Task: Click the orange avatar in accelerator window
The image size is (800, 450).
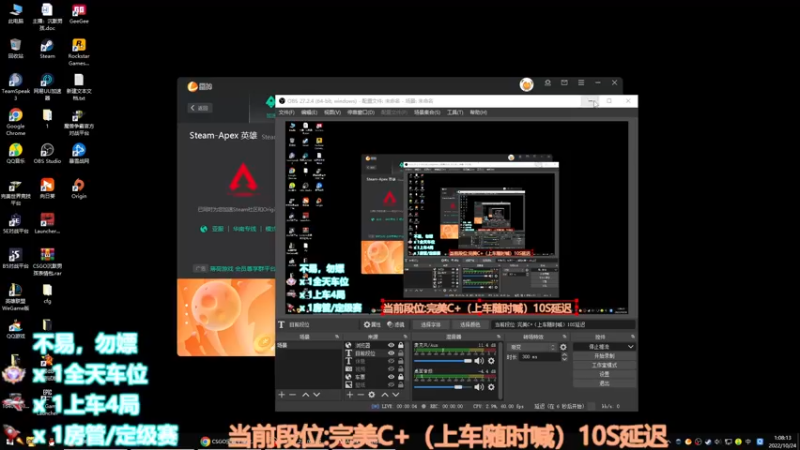Action: click(527, 84)
